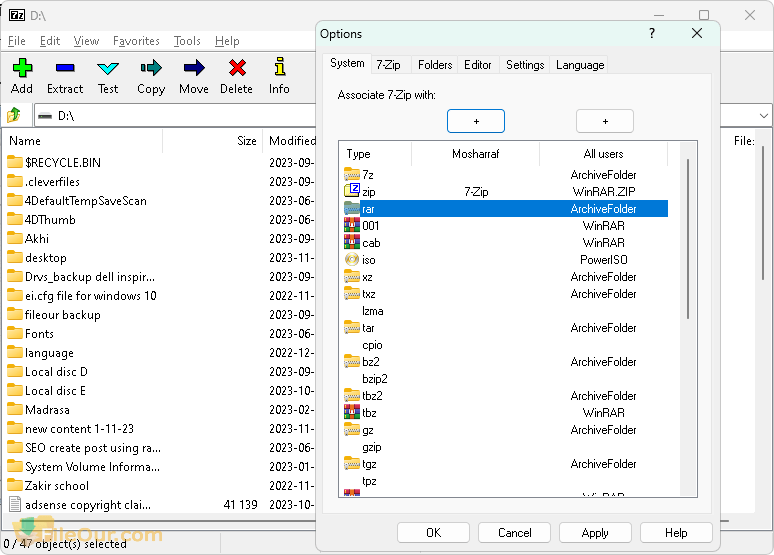Image resolution: width=774 pixels, height=555 pixels.
Task: Open the Edit menu
Action: [x=50, y=40]
